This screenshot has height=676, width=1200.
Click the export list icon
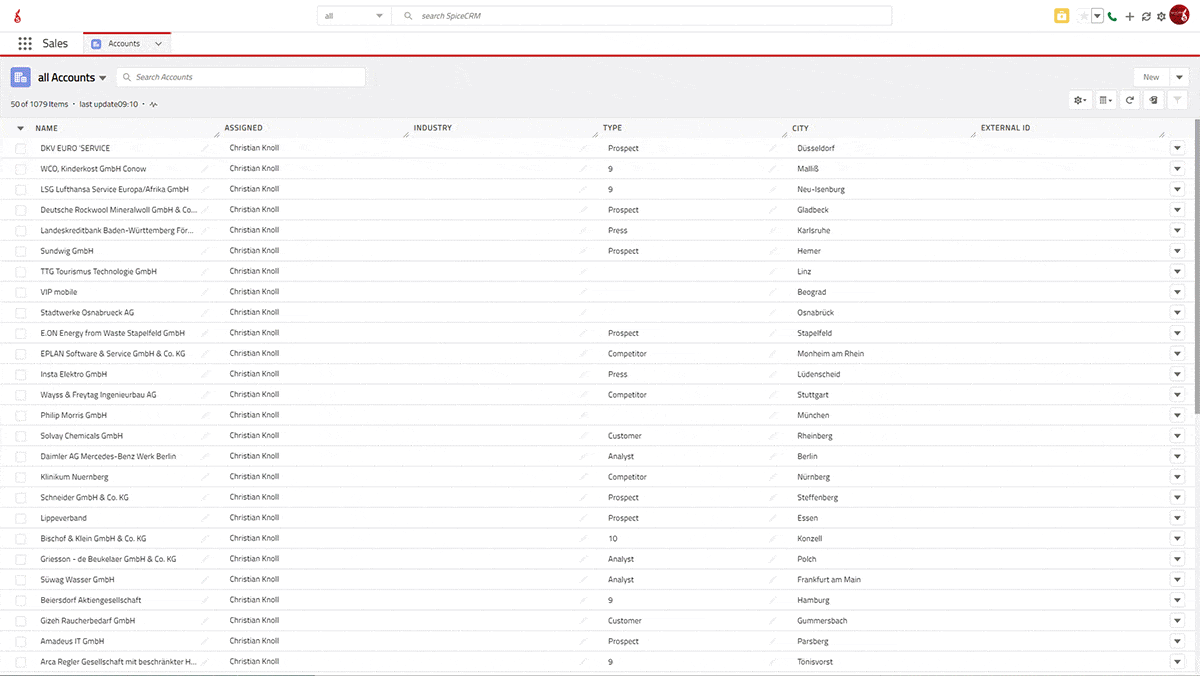tap(1154, 100)
